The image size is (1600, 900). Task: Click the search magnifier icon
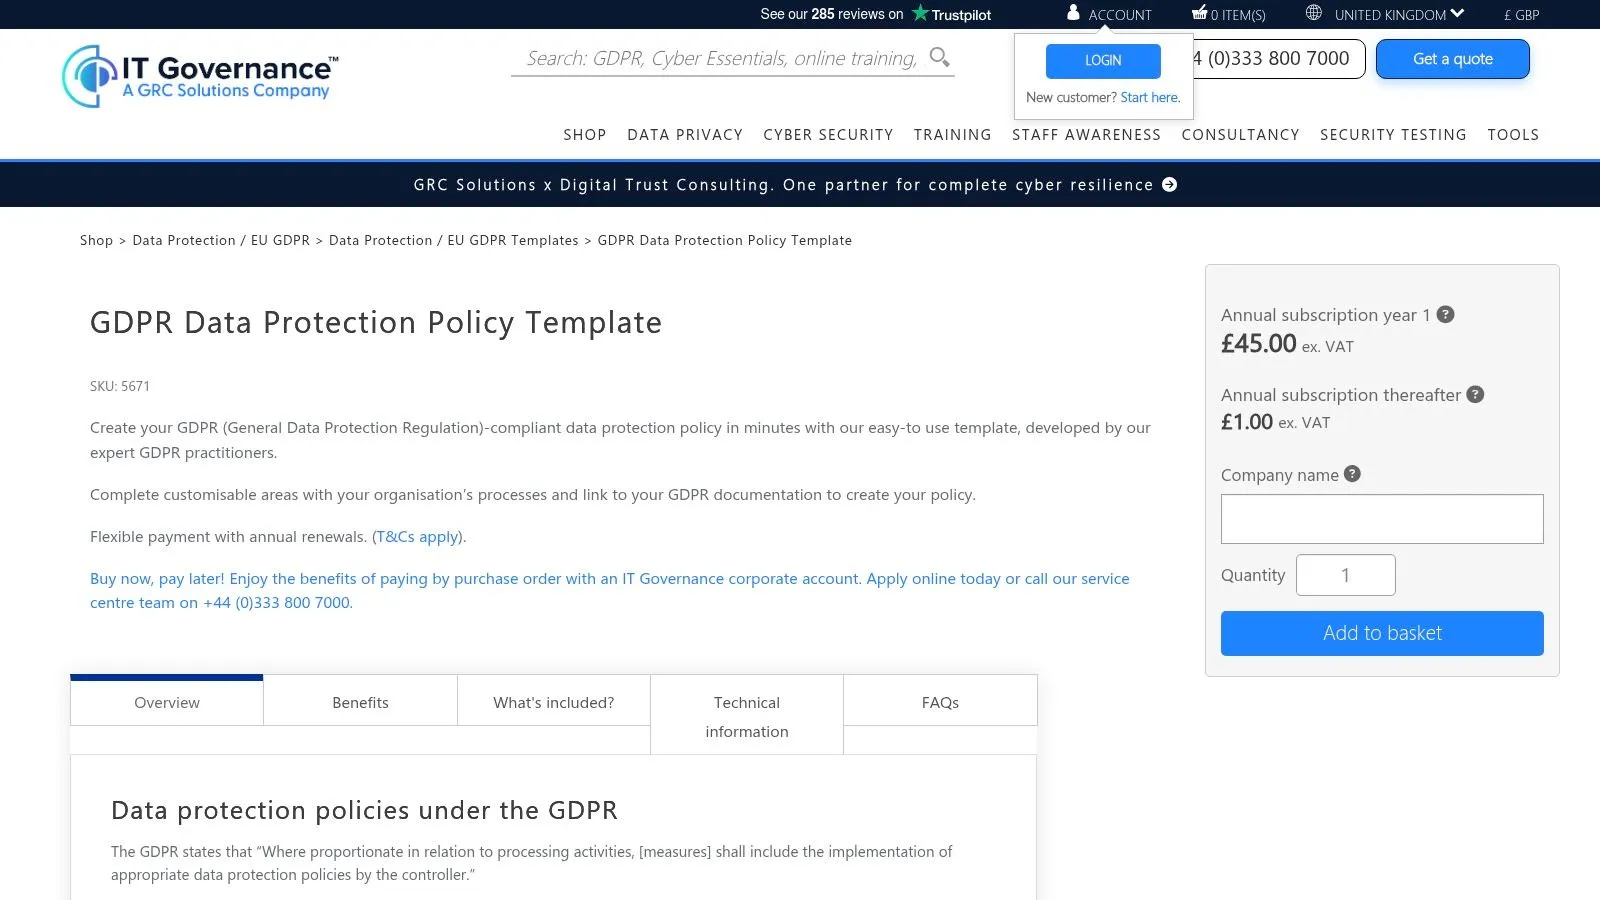coord(939,57)
